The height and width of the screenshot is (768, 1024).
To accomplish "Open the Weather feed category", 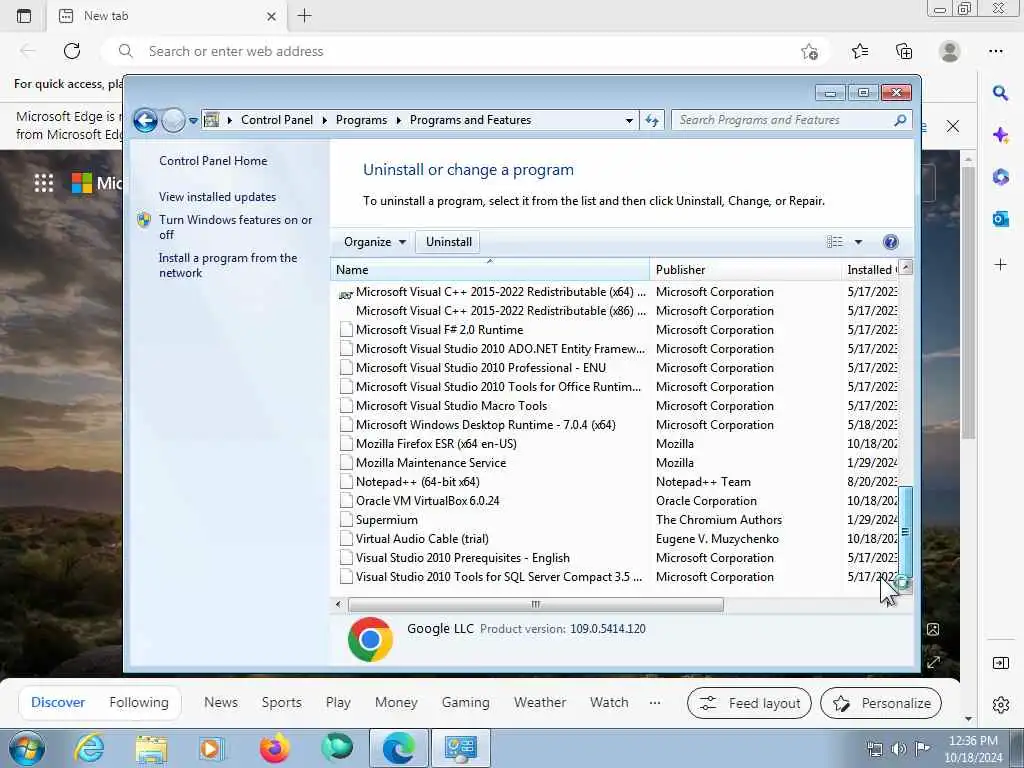I will pyautogui.click(x=540, y=703).
